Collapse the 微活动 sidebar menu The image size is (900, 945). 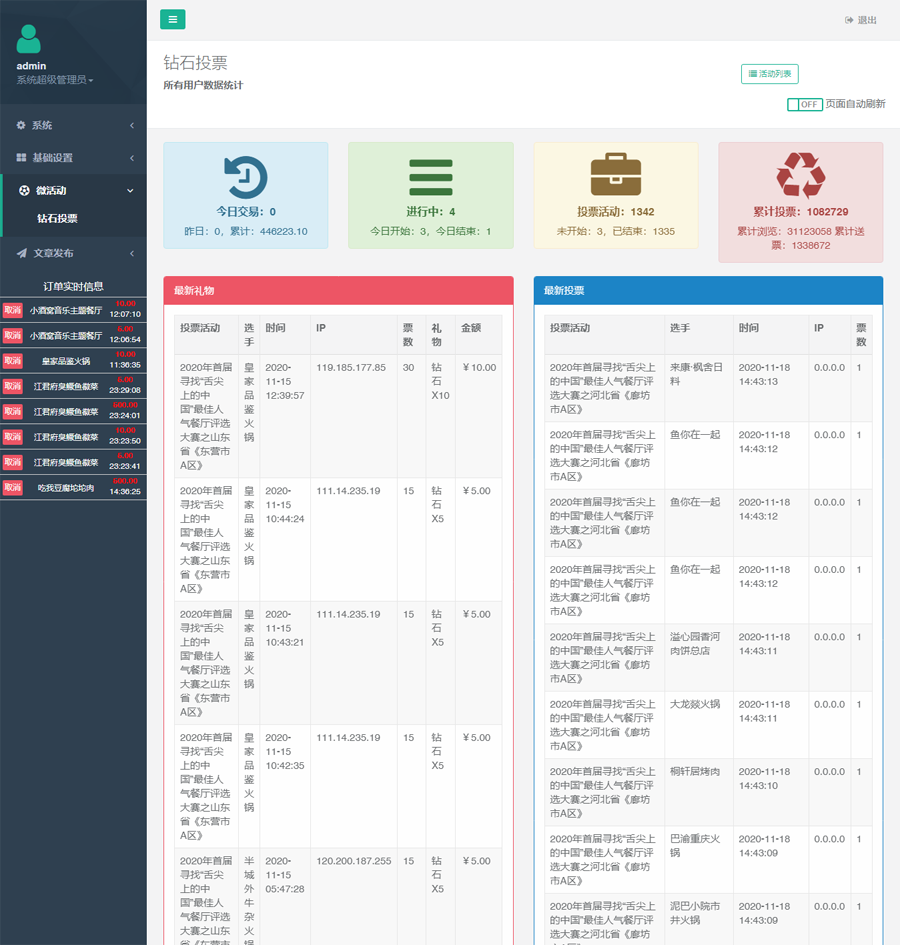pyautogui.click(x=73, y=190)
